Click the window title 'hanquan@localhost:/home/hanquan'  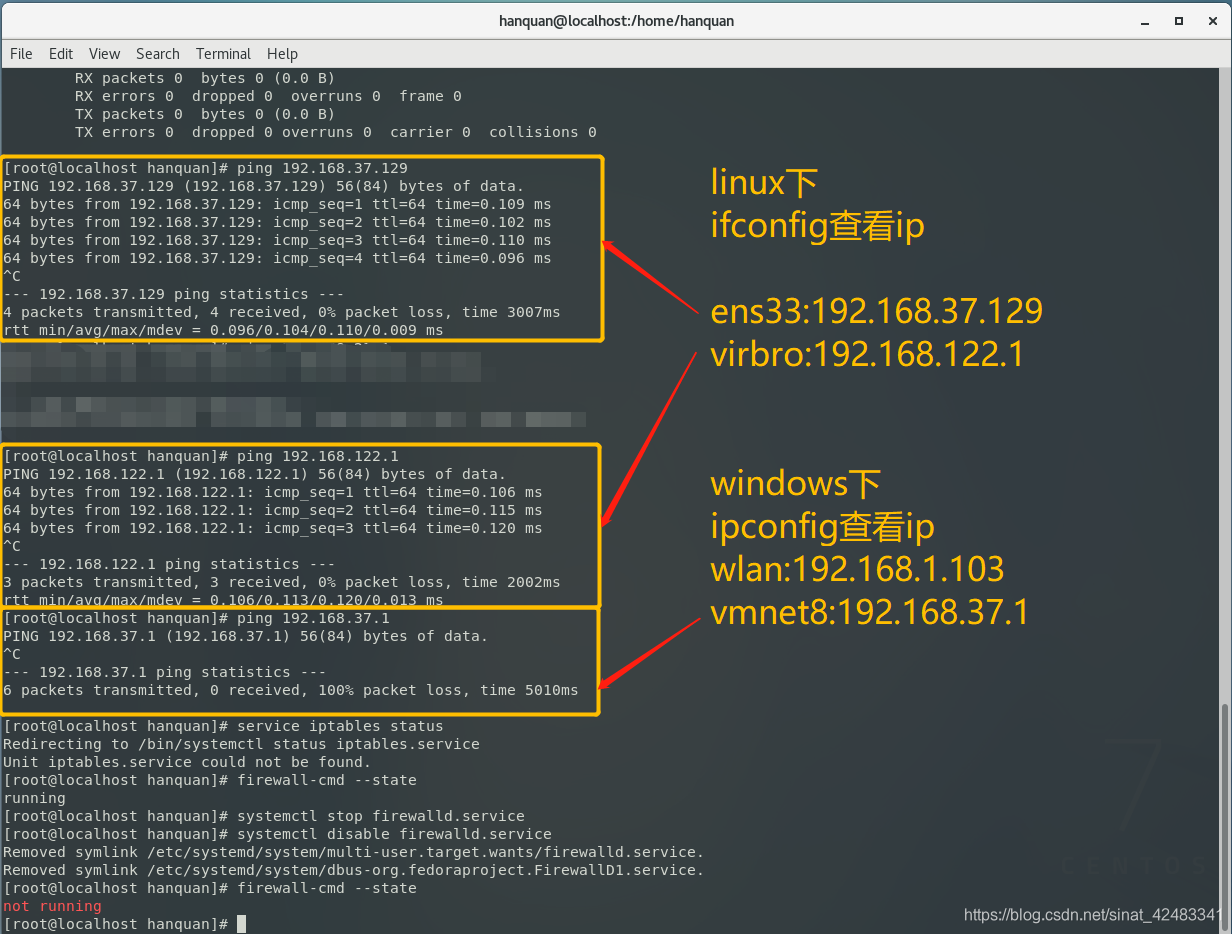(615, 21)
